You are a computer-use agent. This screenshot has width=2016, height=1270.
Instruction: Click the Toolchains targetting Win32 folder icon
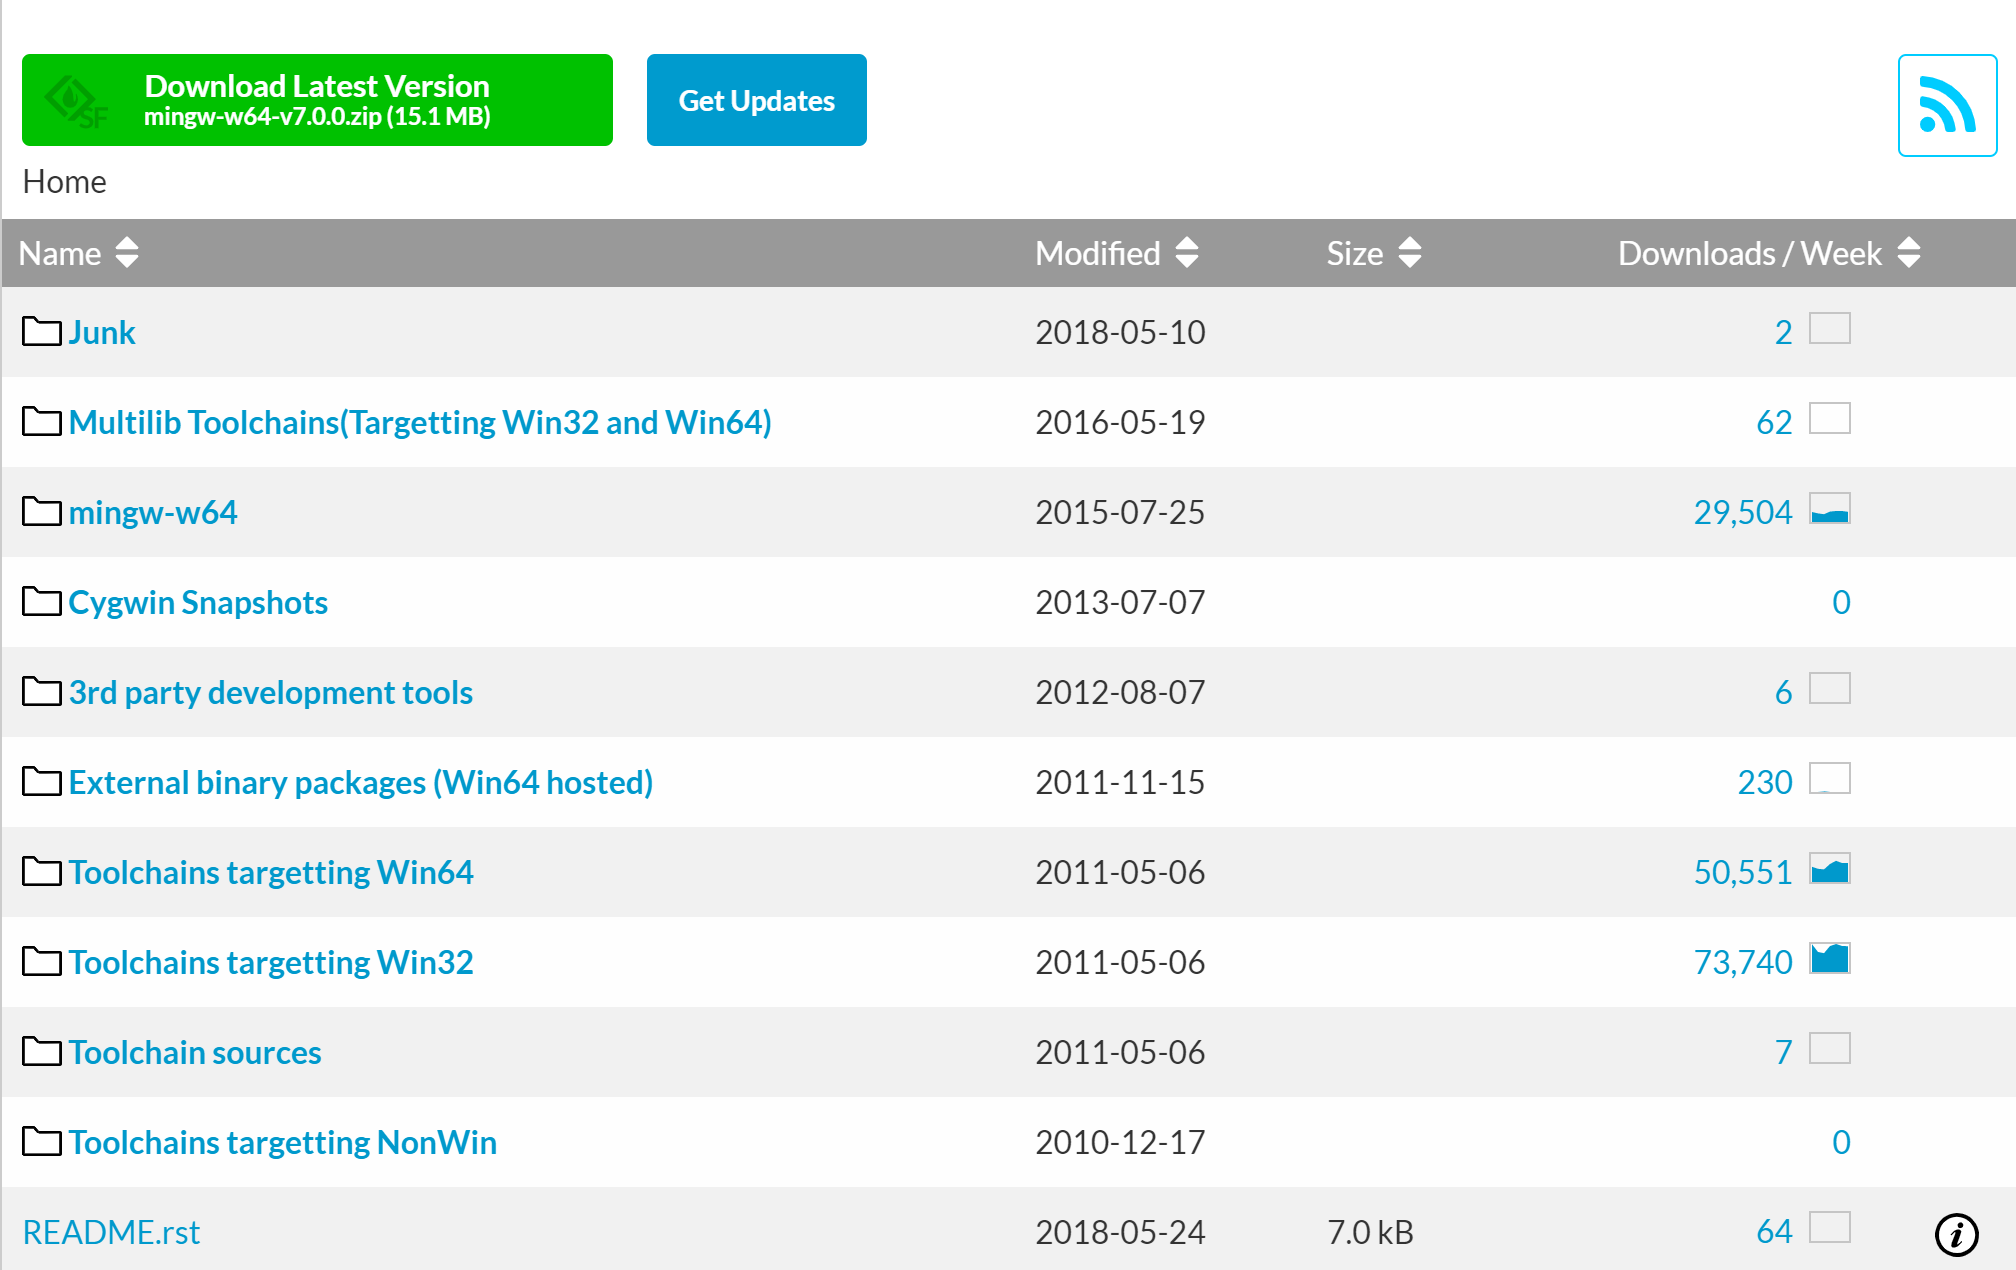coord(42,961)
